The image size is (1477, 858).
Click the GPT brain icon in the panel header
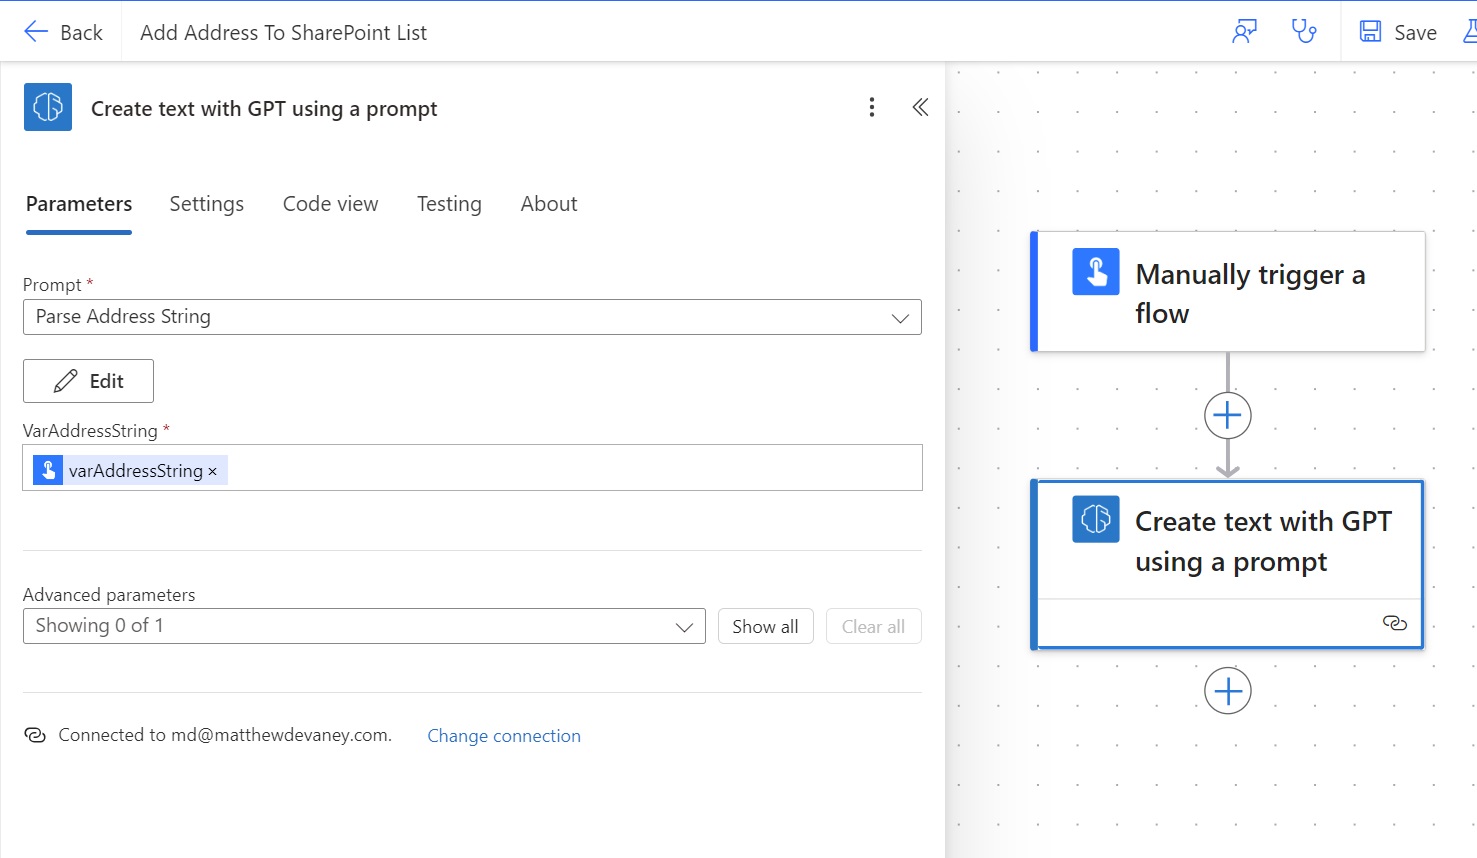point(47,106)
